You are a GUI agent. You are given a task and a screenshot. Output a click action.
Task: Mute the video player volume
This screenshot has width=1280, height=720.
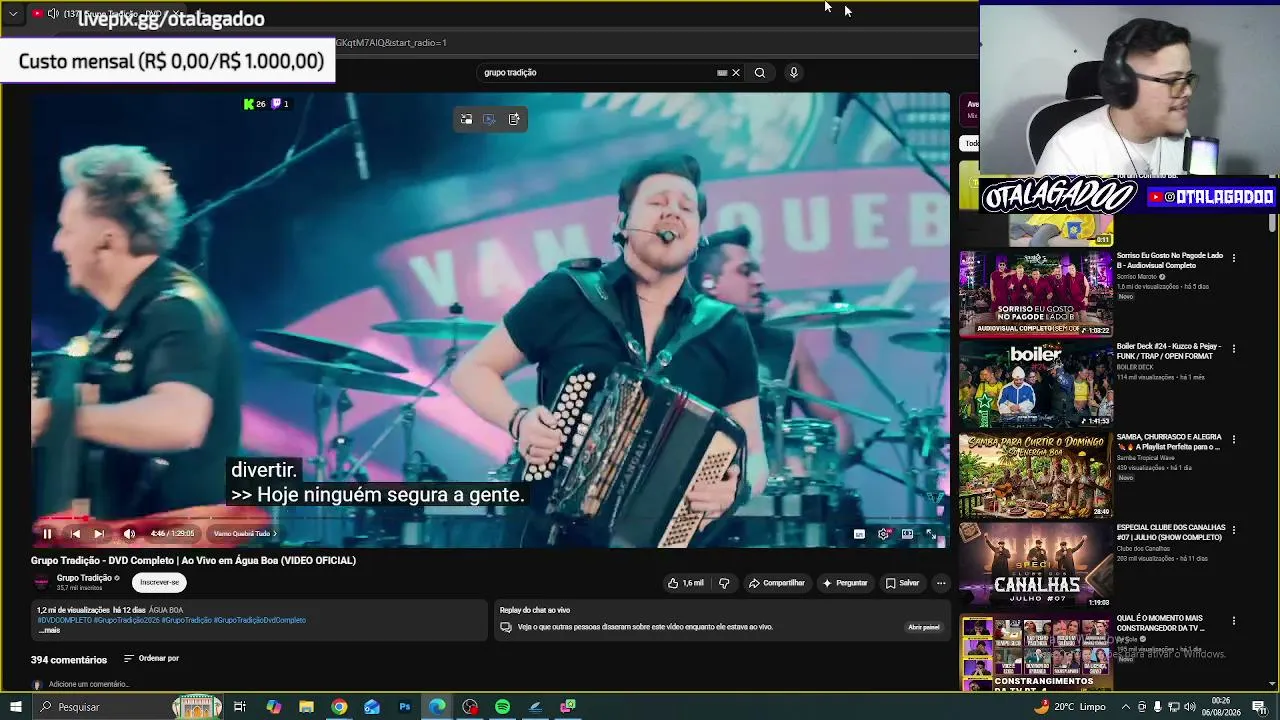point(129,534)
